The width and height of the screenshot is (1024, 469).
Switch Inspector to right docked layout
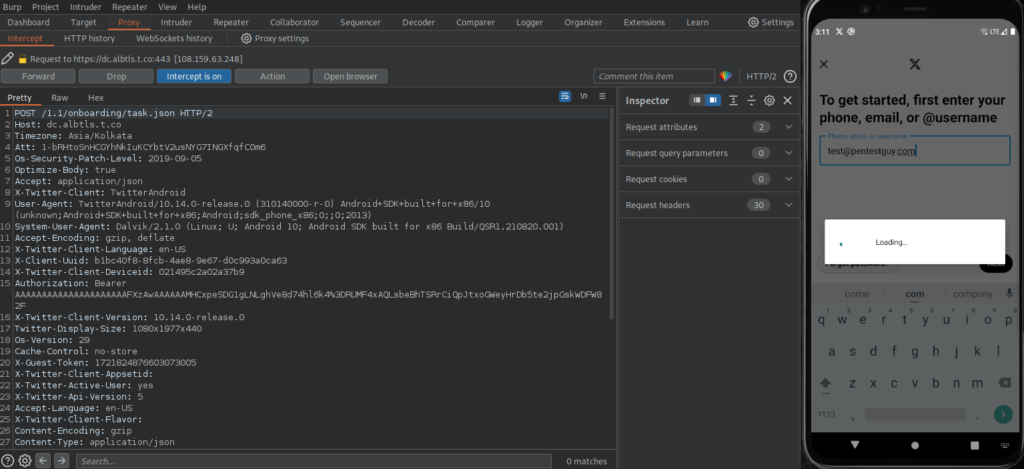(x=712, y=101)
